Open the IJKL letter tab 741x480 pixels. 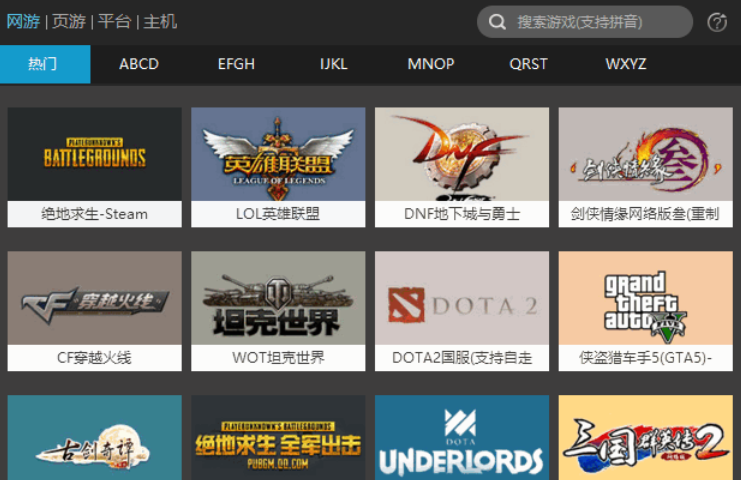click(x=333, y=64)
